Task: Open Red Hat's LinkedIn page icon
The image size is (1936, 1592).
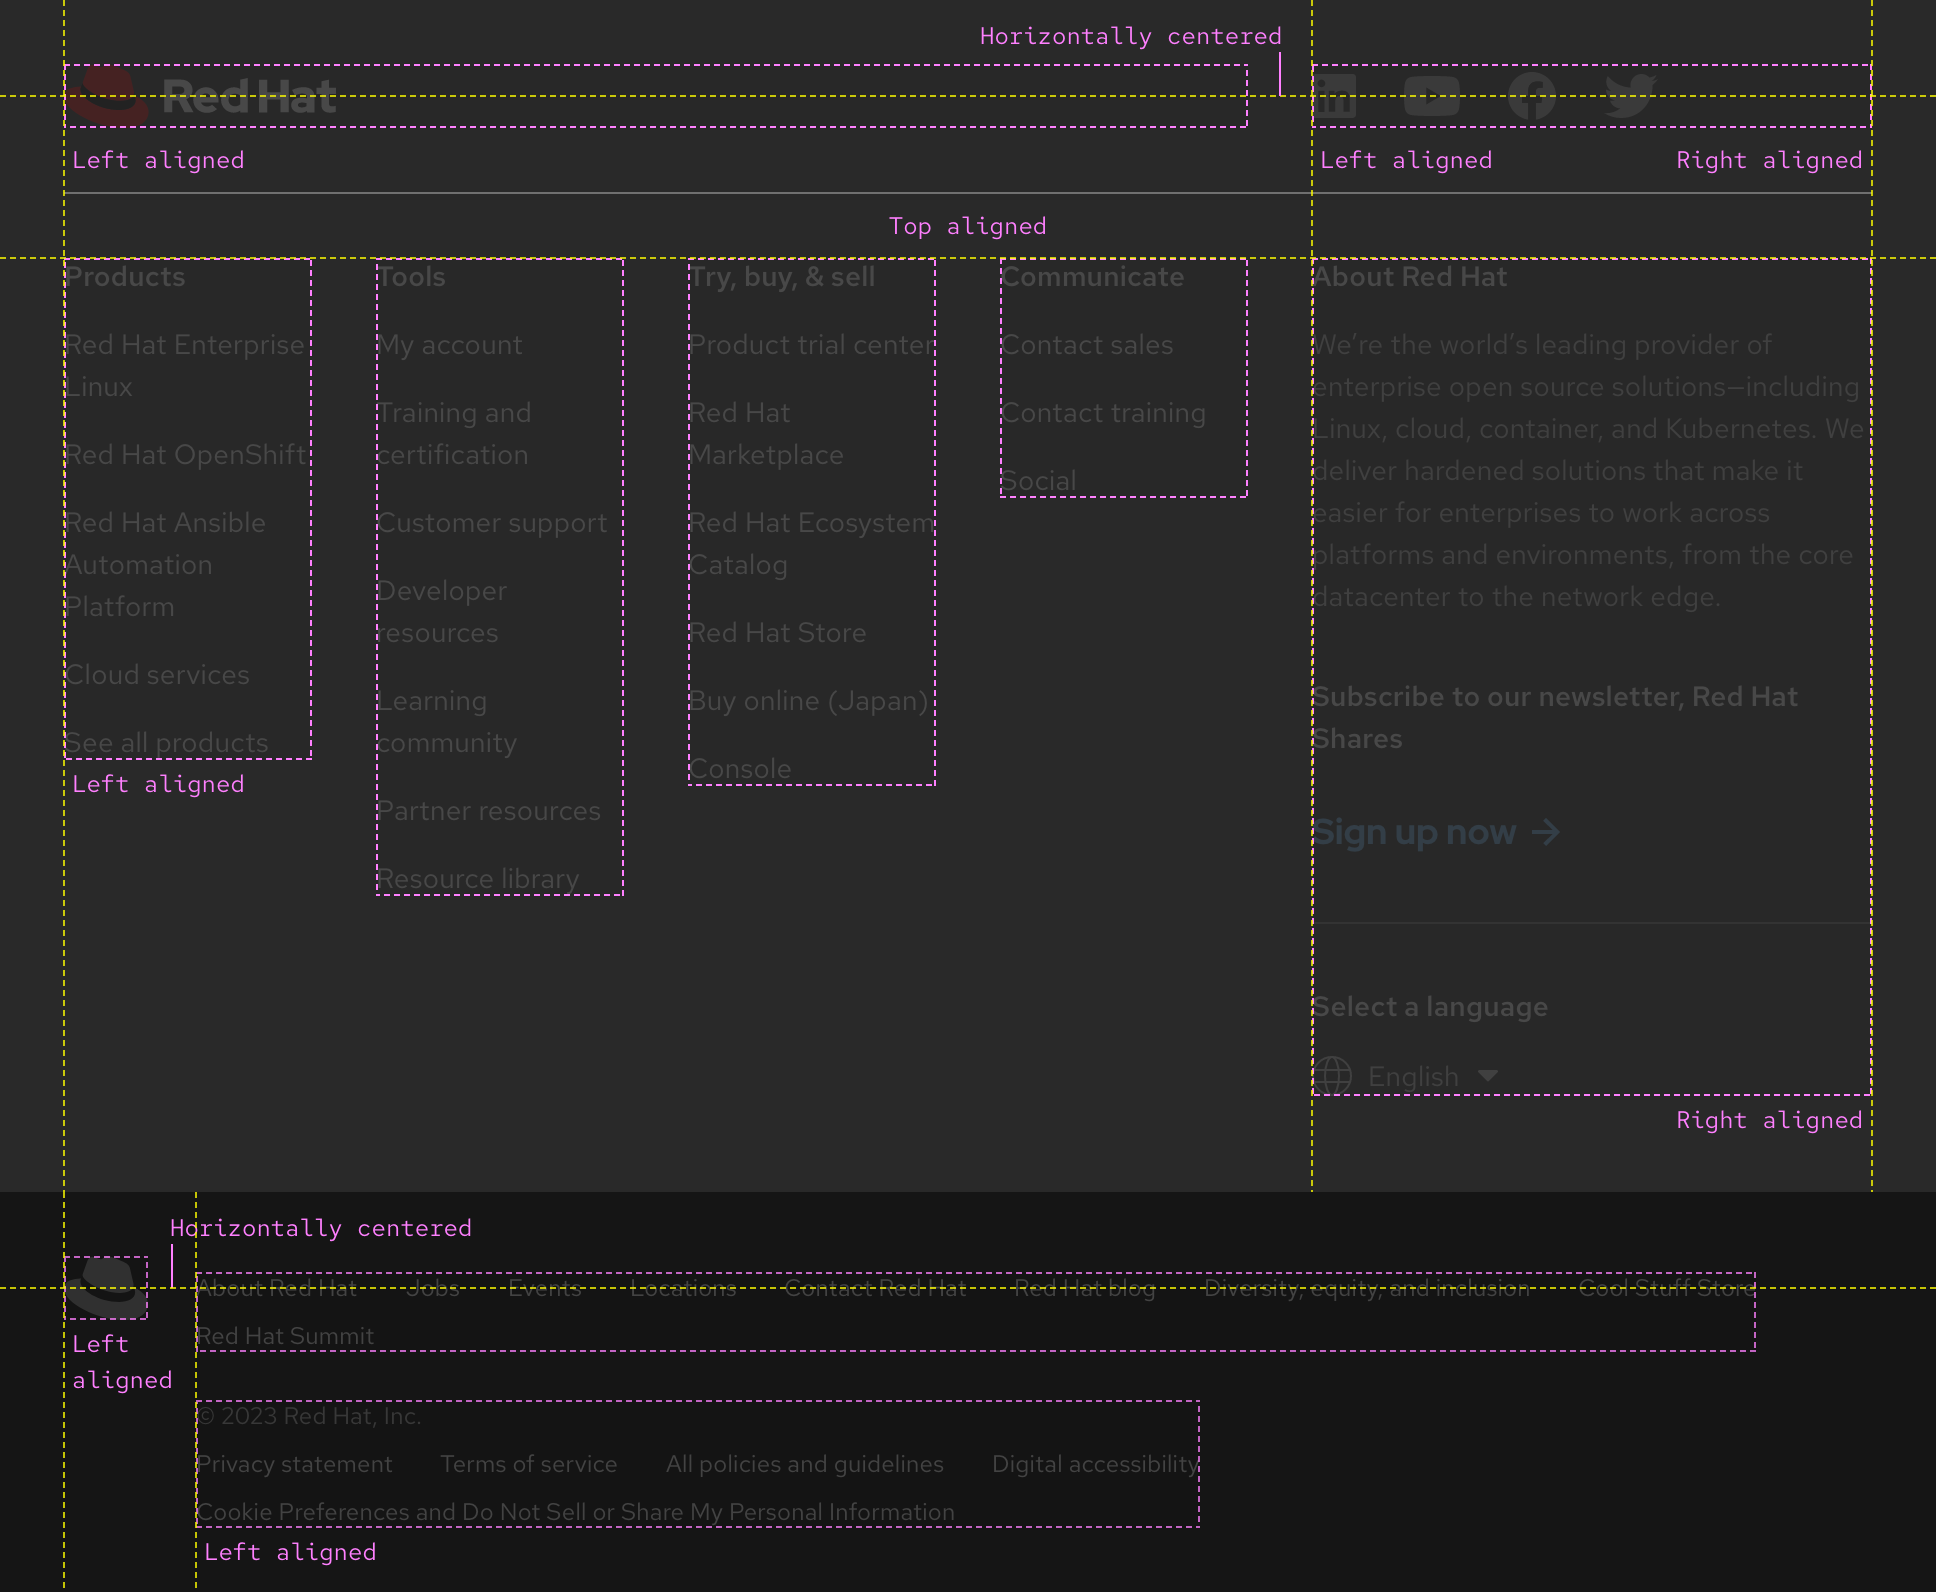Action: pos(1336,97)
